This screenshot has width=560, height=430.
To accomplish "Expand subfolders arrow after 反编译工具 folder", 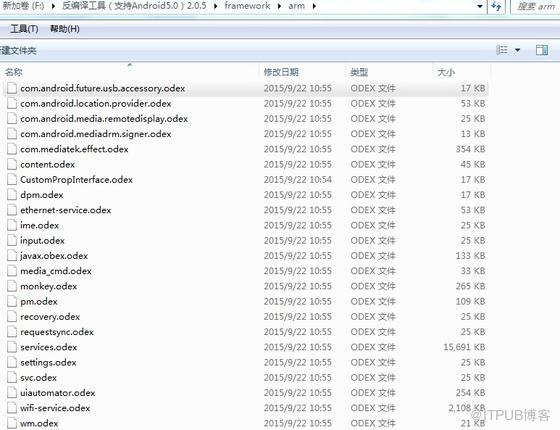I will 216,6.
